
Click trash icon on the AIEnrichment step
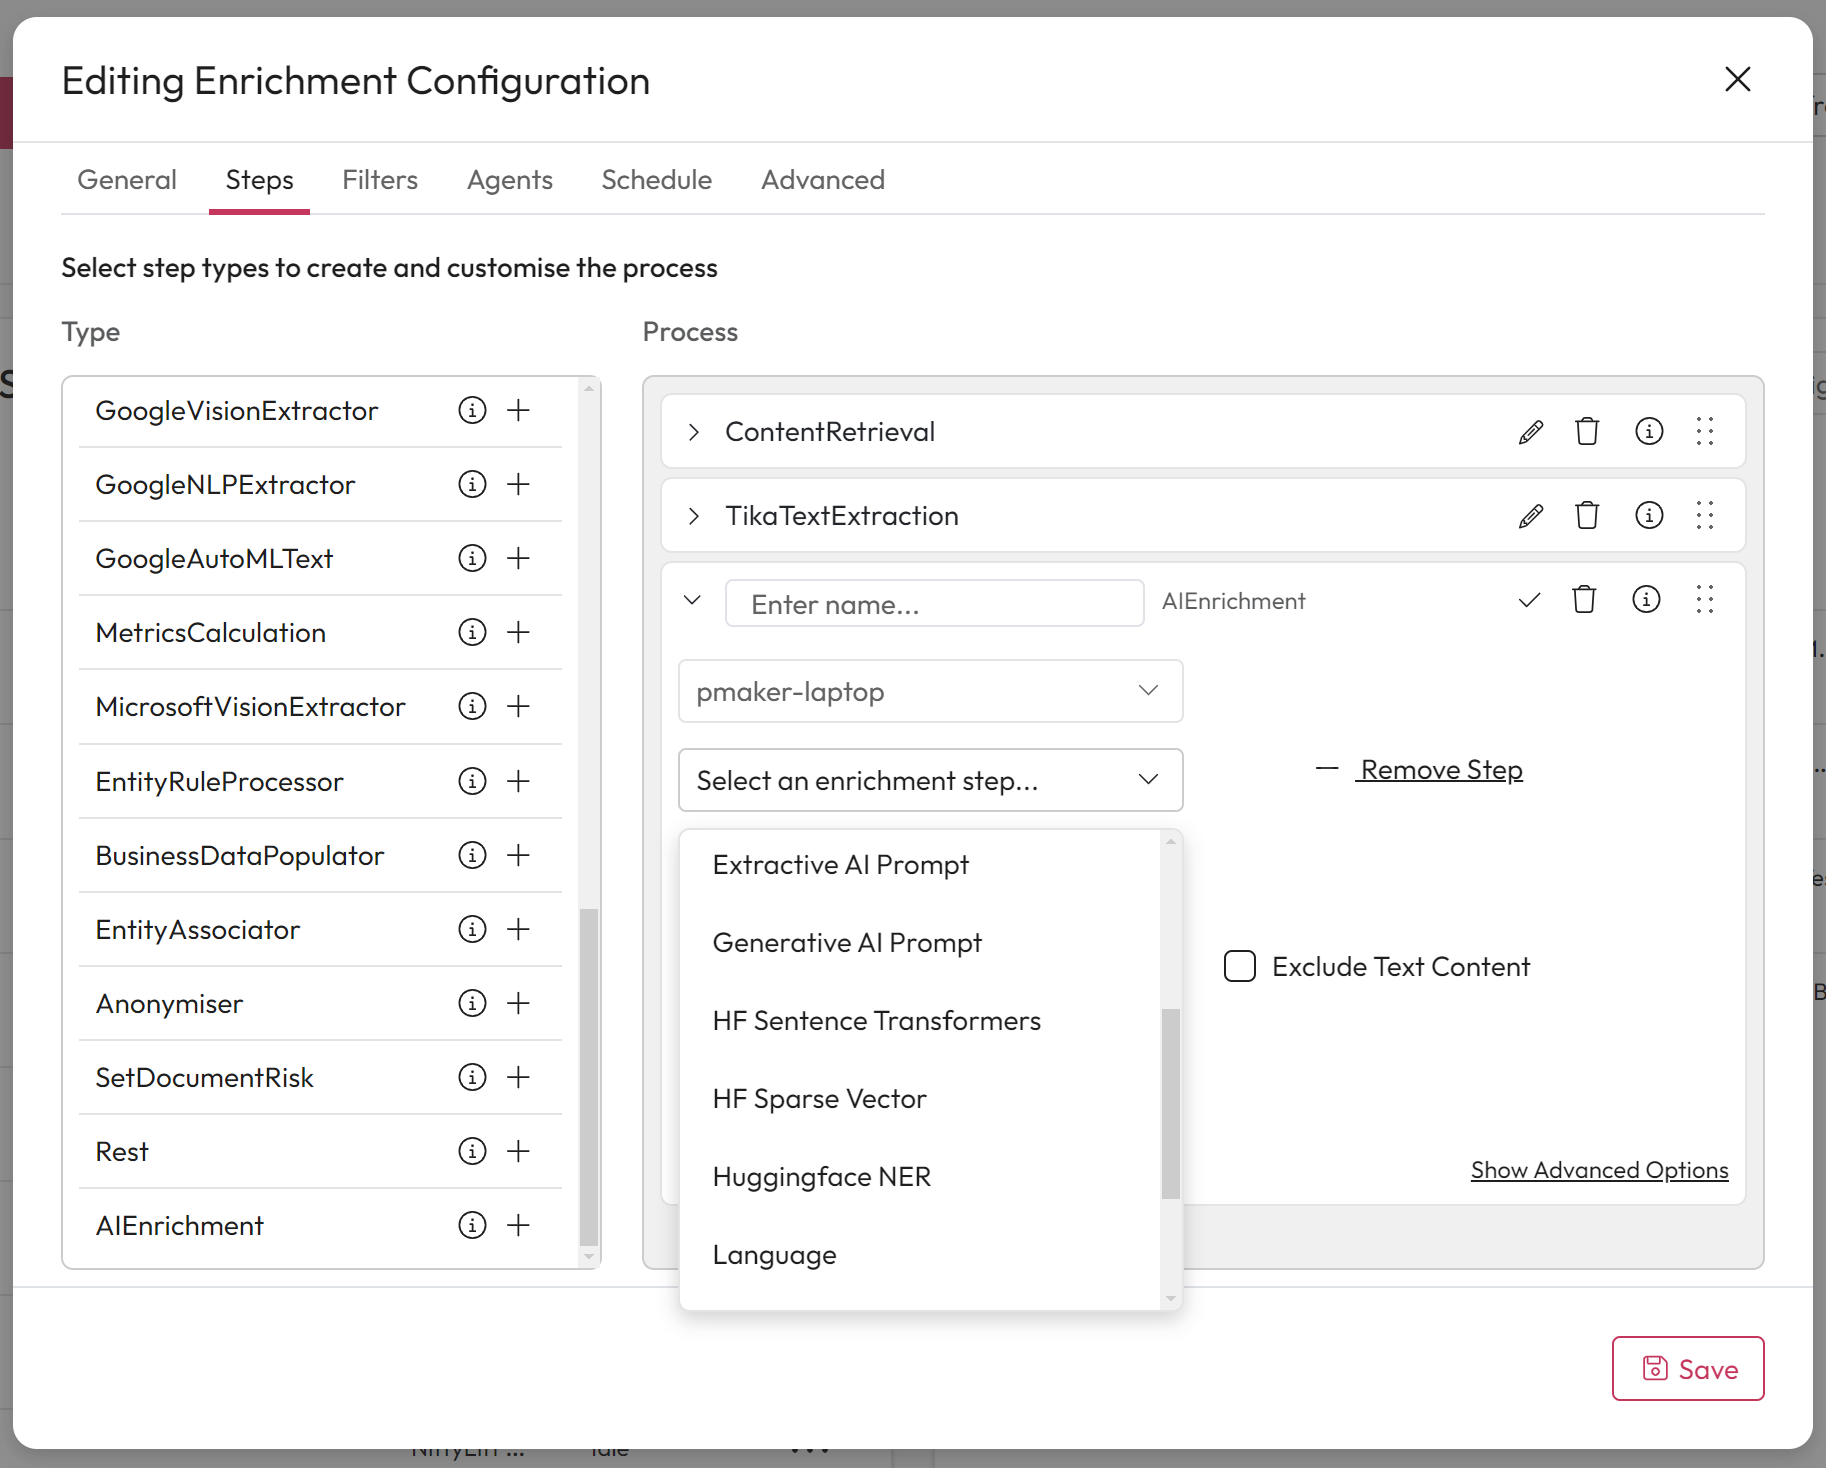1584,600
